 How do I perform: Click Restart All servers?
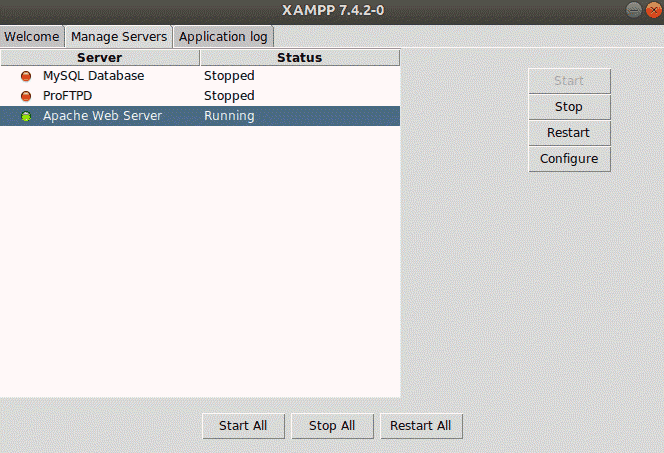421,425
